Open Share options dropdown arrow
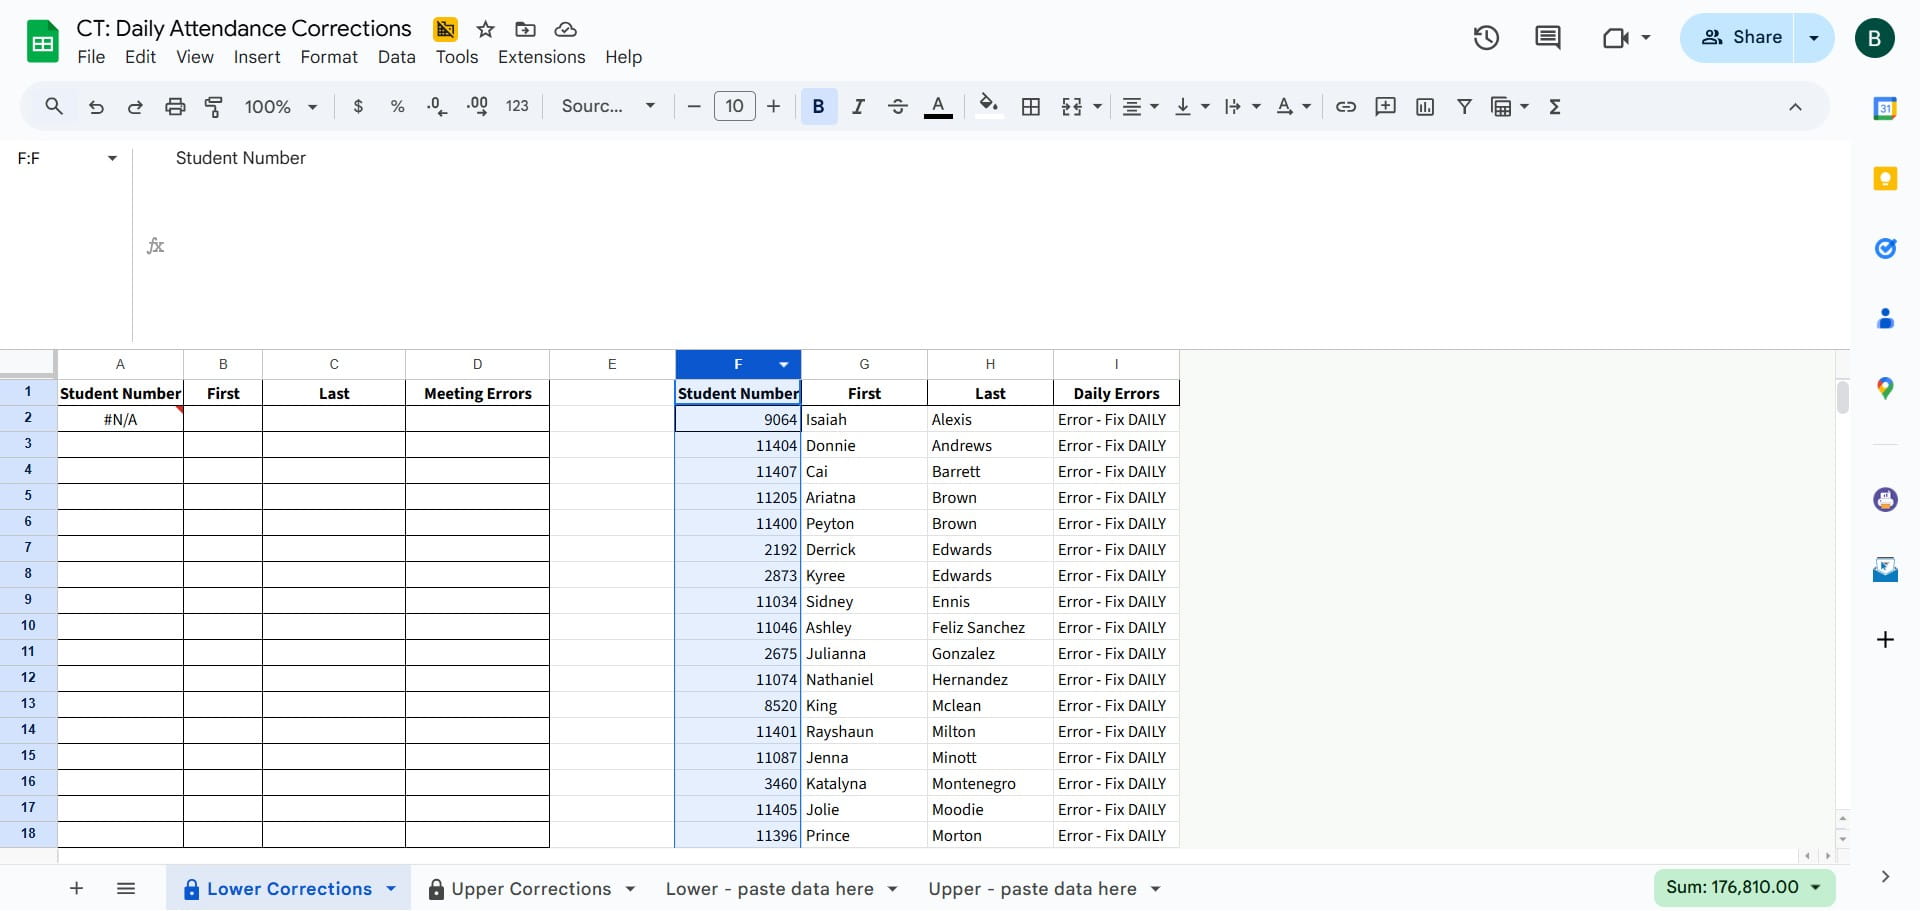 click(1814, 38)
